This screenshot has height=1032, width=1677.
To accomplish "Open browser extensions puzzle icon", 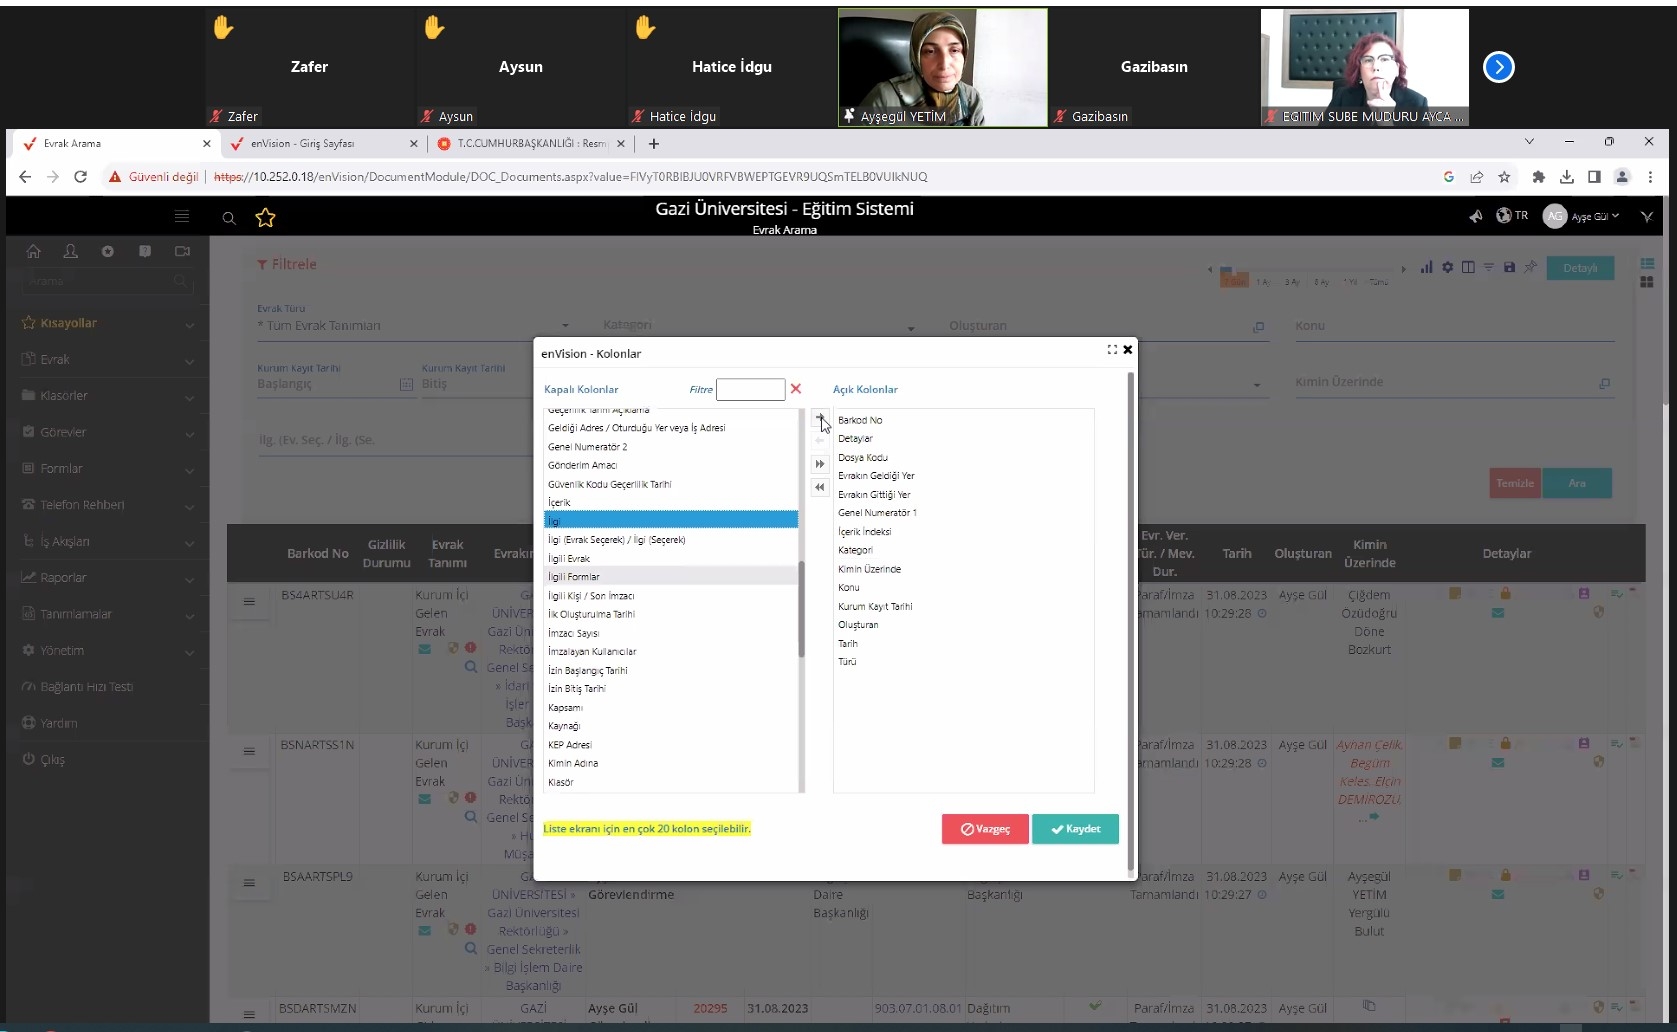I will [x=1539, y=177].
